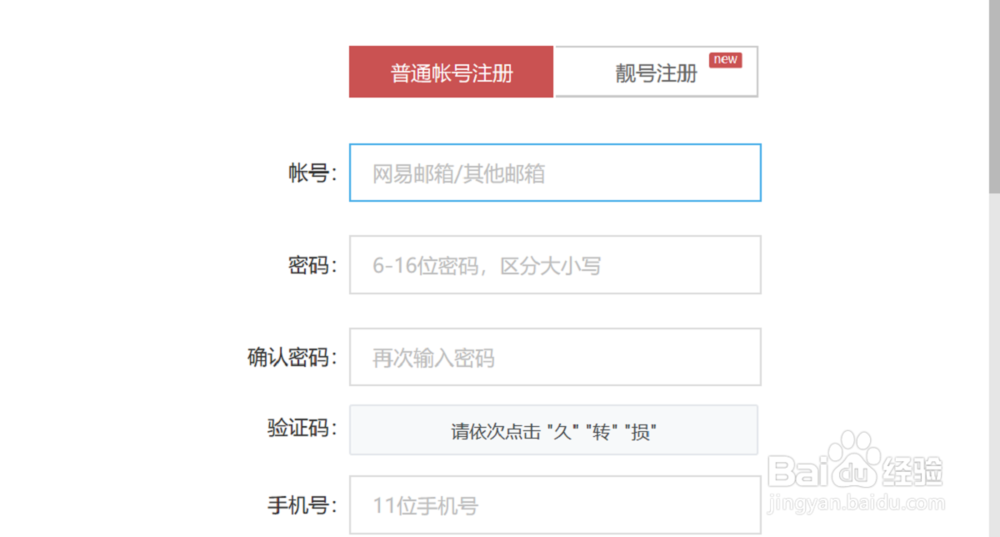Open the jingyan.baidu.com watermark link

click(x=856, y=503)
